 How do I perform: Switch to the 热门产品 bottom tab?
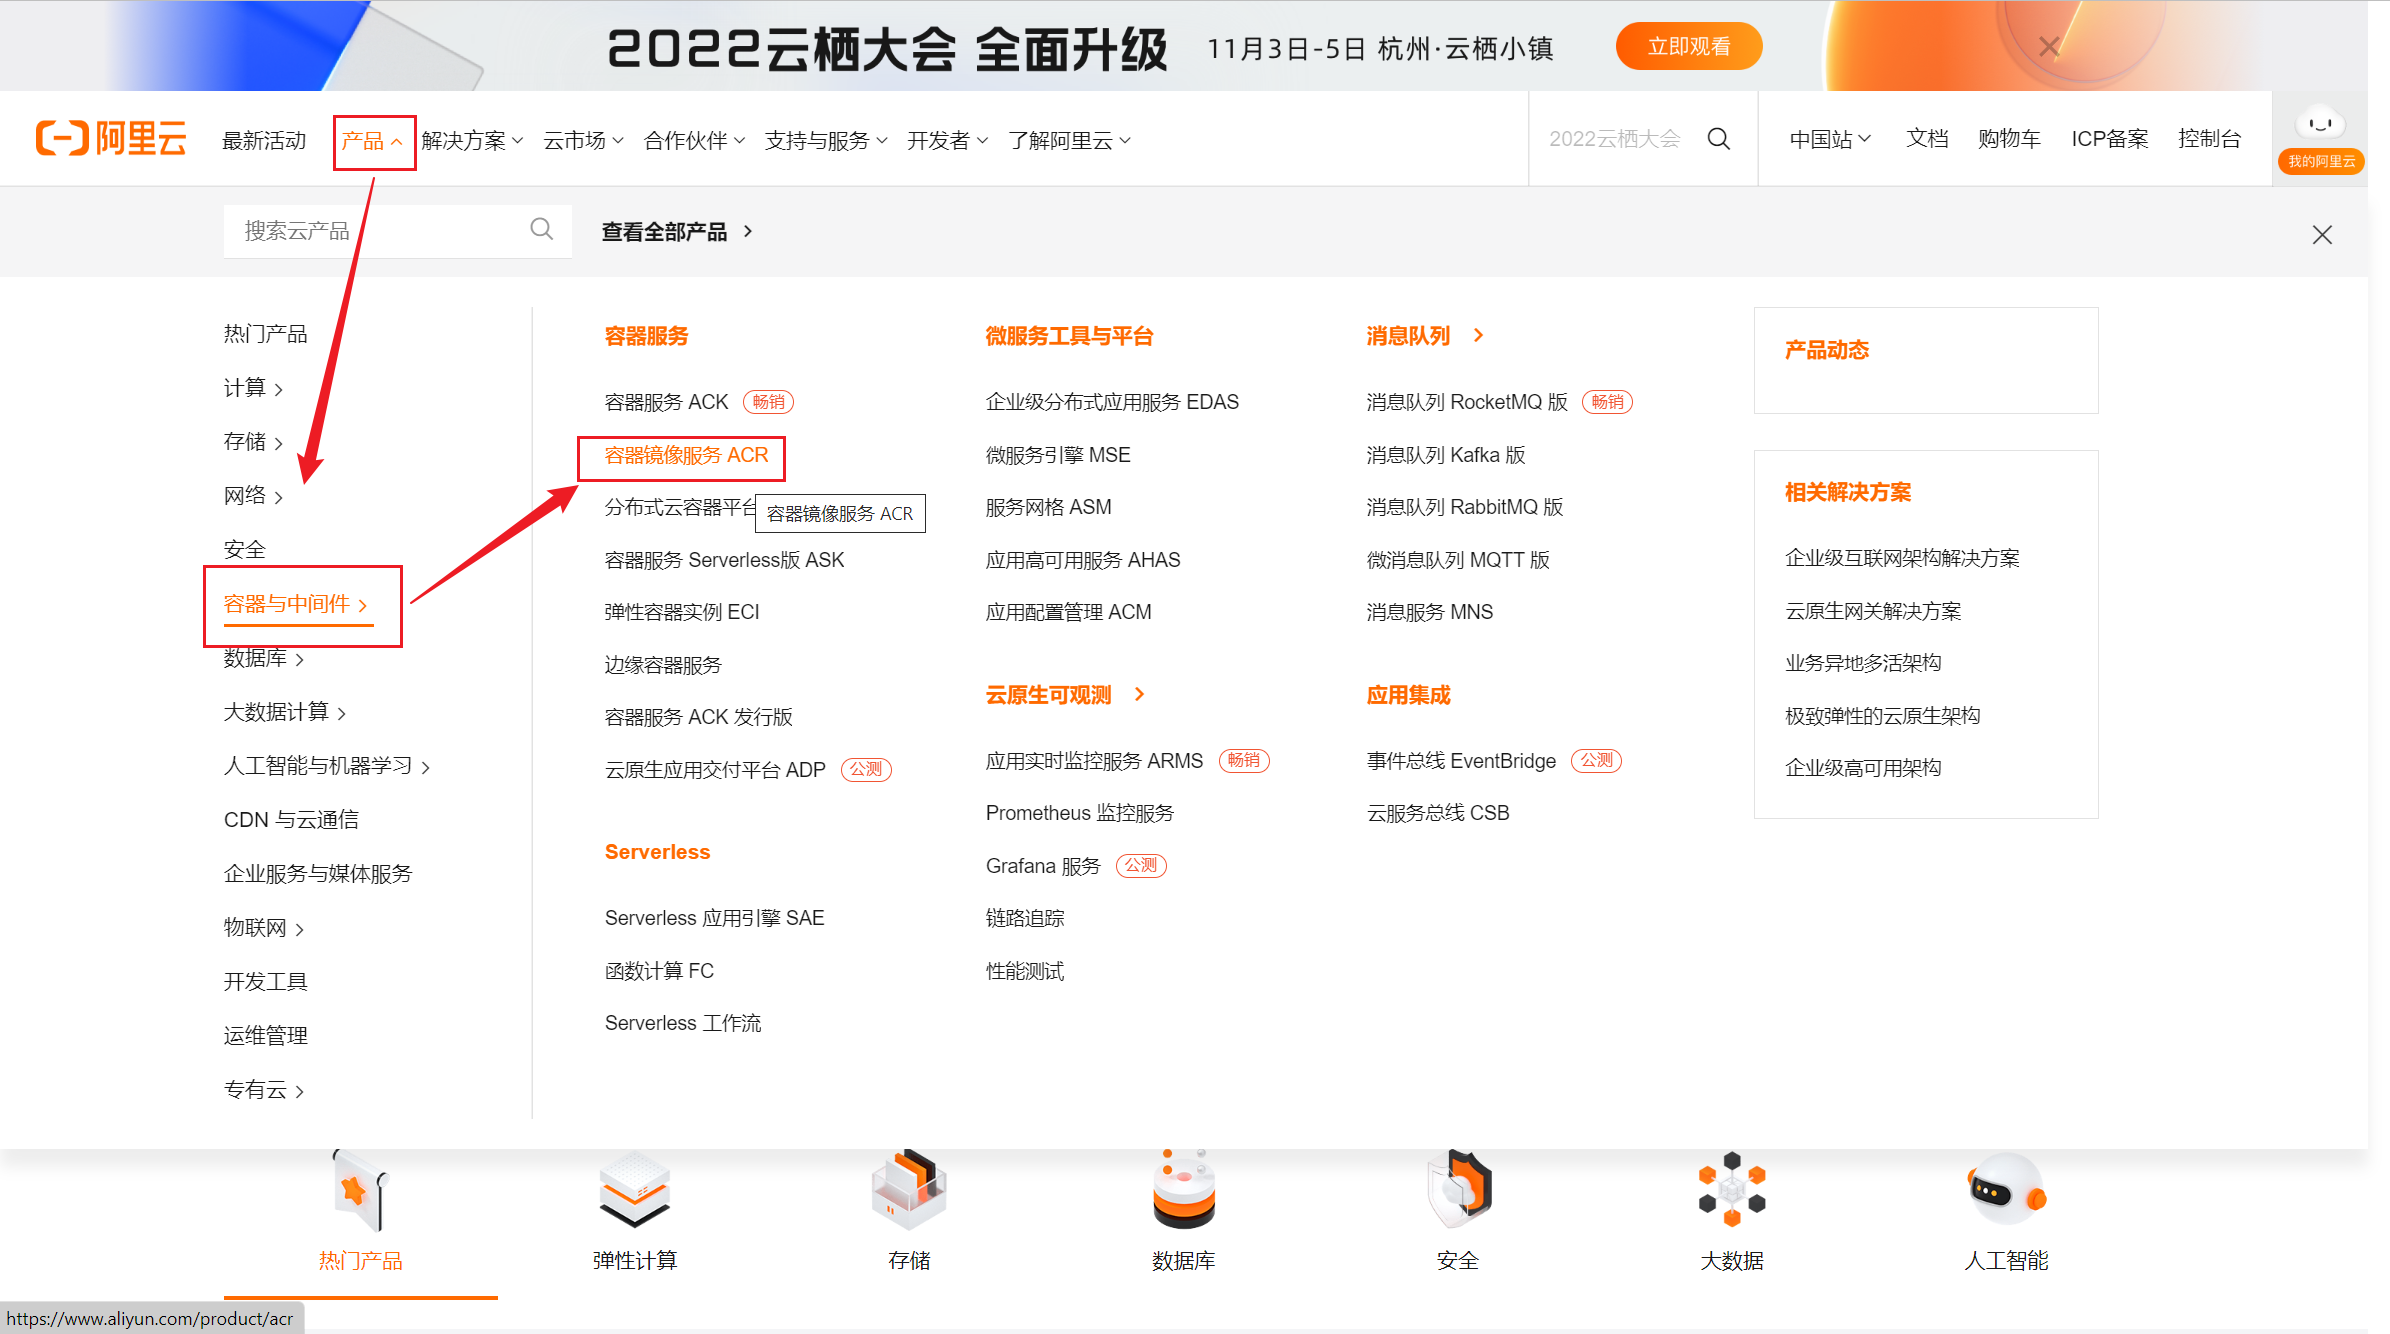360,1260
